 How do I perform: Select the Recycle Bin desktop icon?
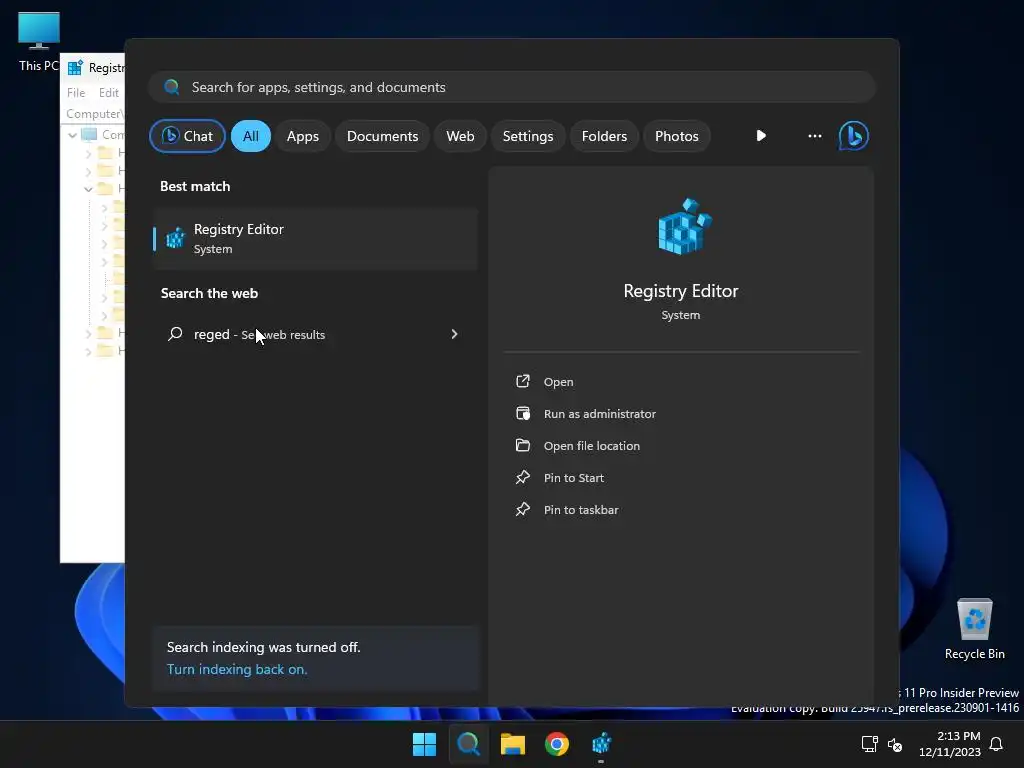974,629
